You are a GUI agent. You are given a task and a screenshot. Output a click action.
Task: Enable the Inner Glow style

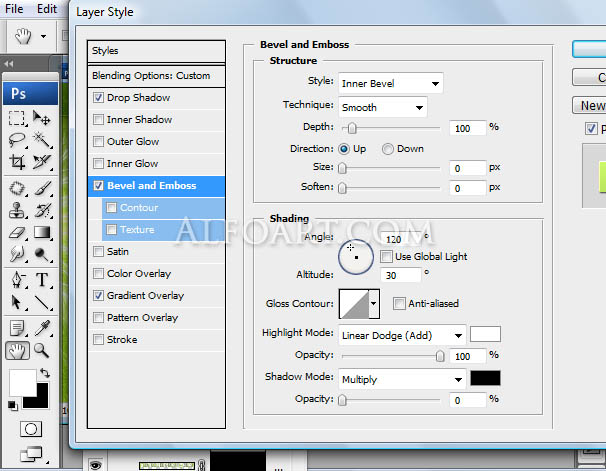(98, 164)
